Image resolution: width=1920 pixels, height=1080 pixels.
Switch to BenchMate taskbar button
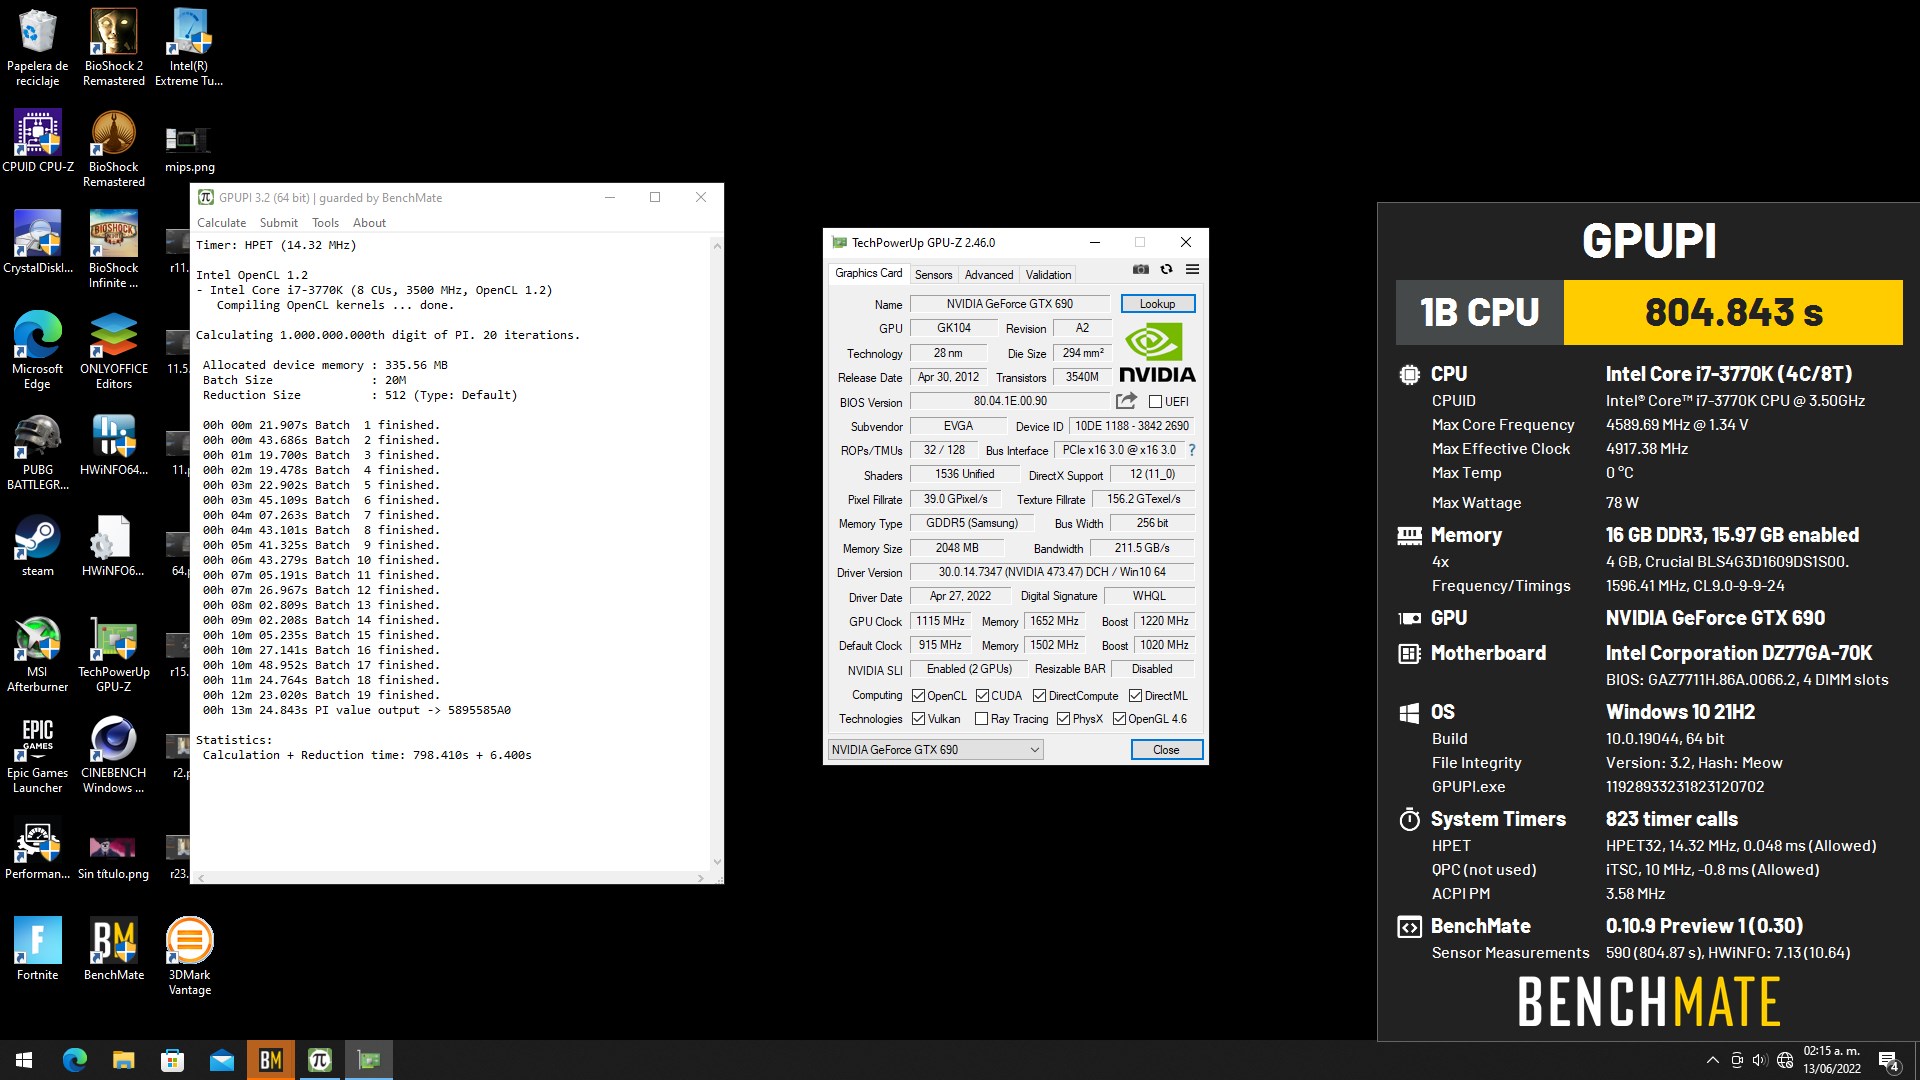pos(270,1060)
